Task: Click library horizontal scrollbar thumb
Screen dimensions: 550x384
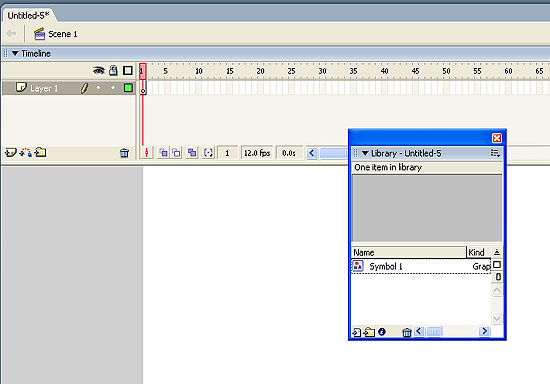Action: point(434,331)
